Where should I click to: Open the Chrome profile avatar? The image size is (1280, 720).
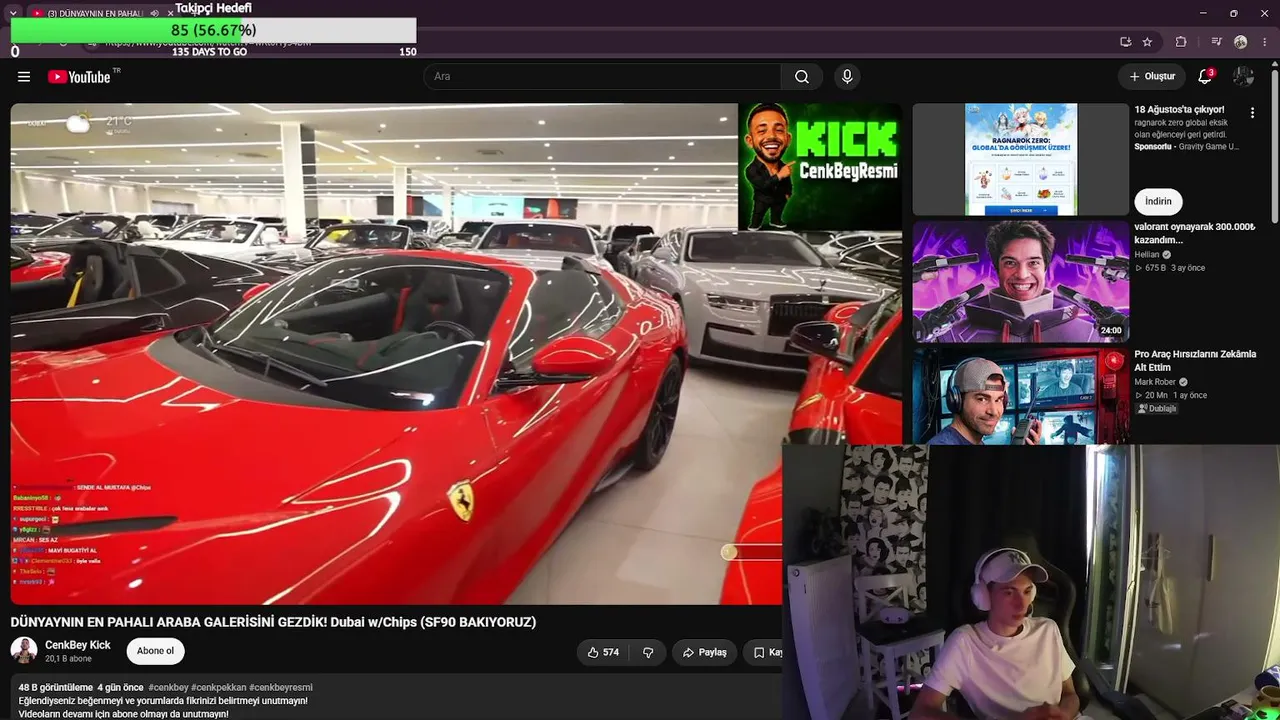coord(1241,42)
